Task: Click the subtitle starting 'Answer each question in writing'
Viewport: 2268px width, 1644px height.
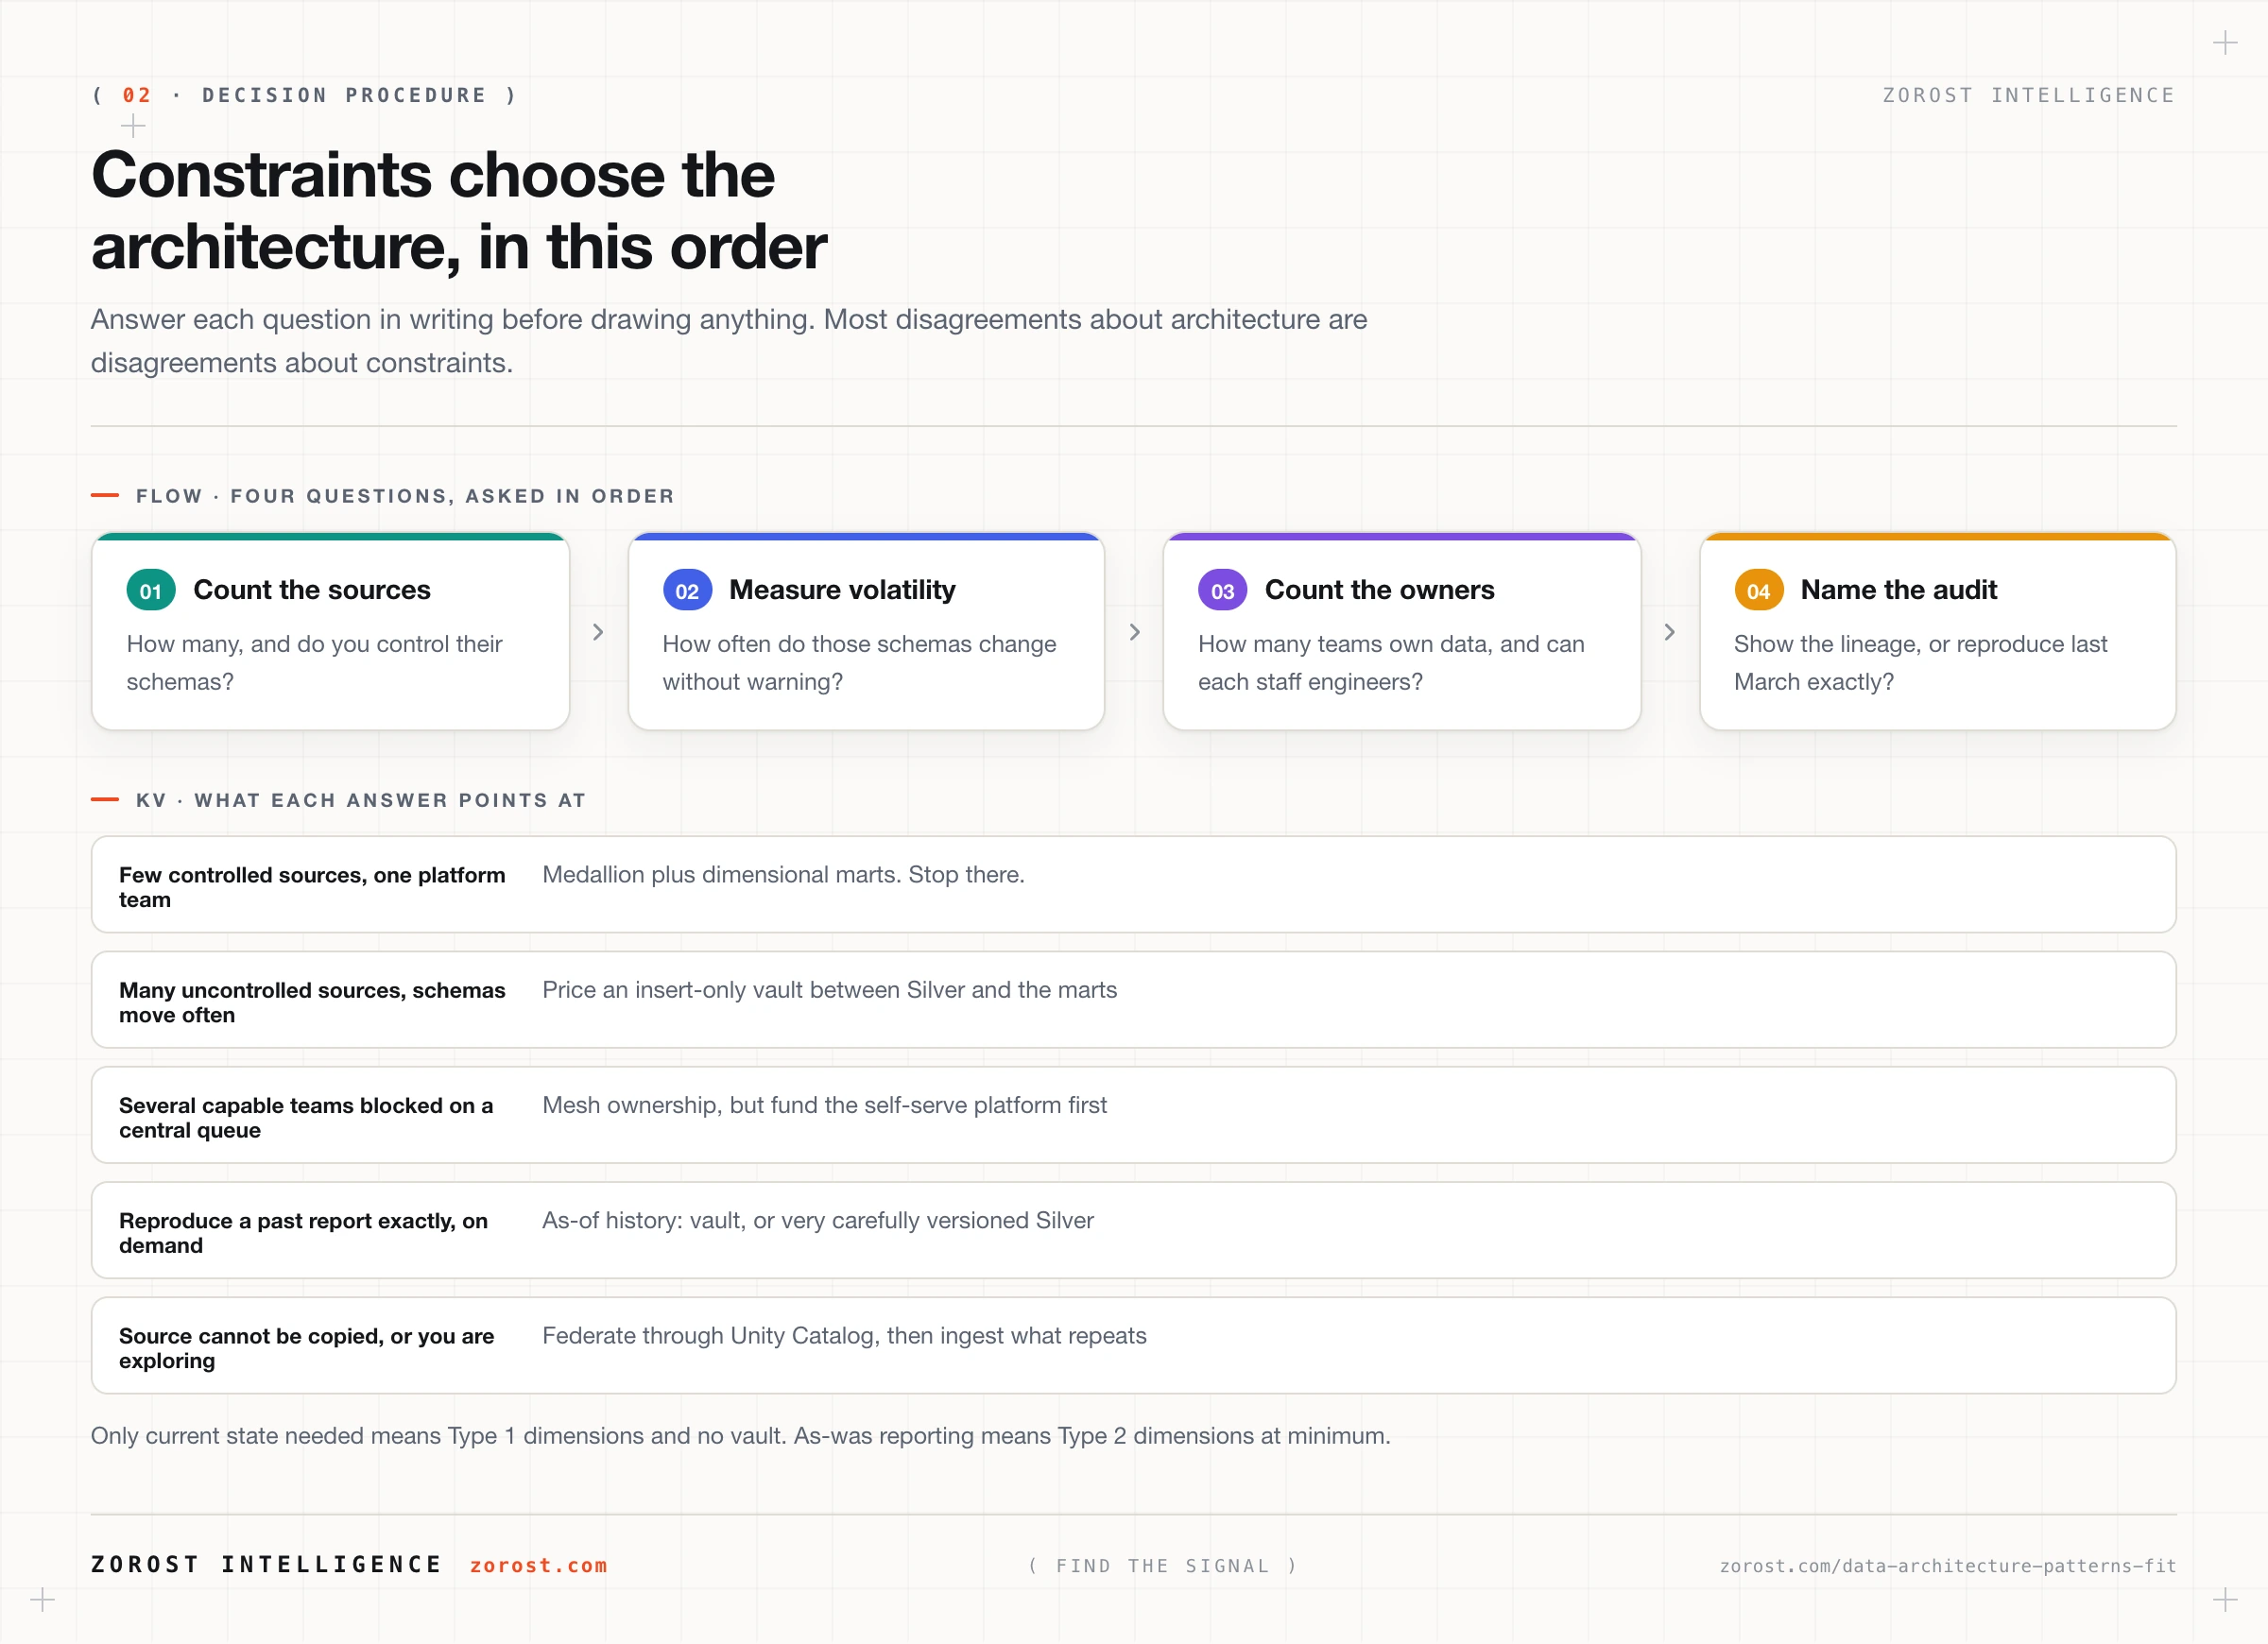Action: [728, 340]
